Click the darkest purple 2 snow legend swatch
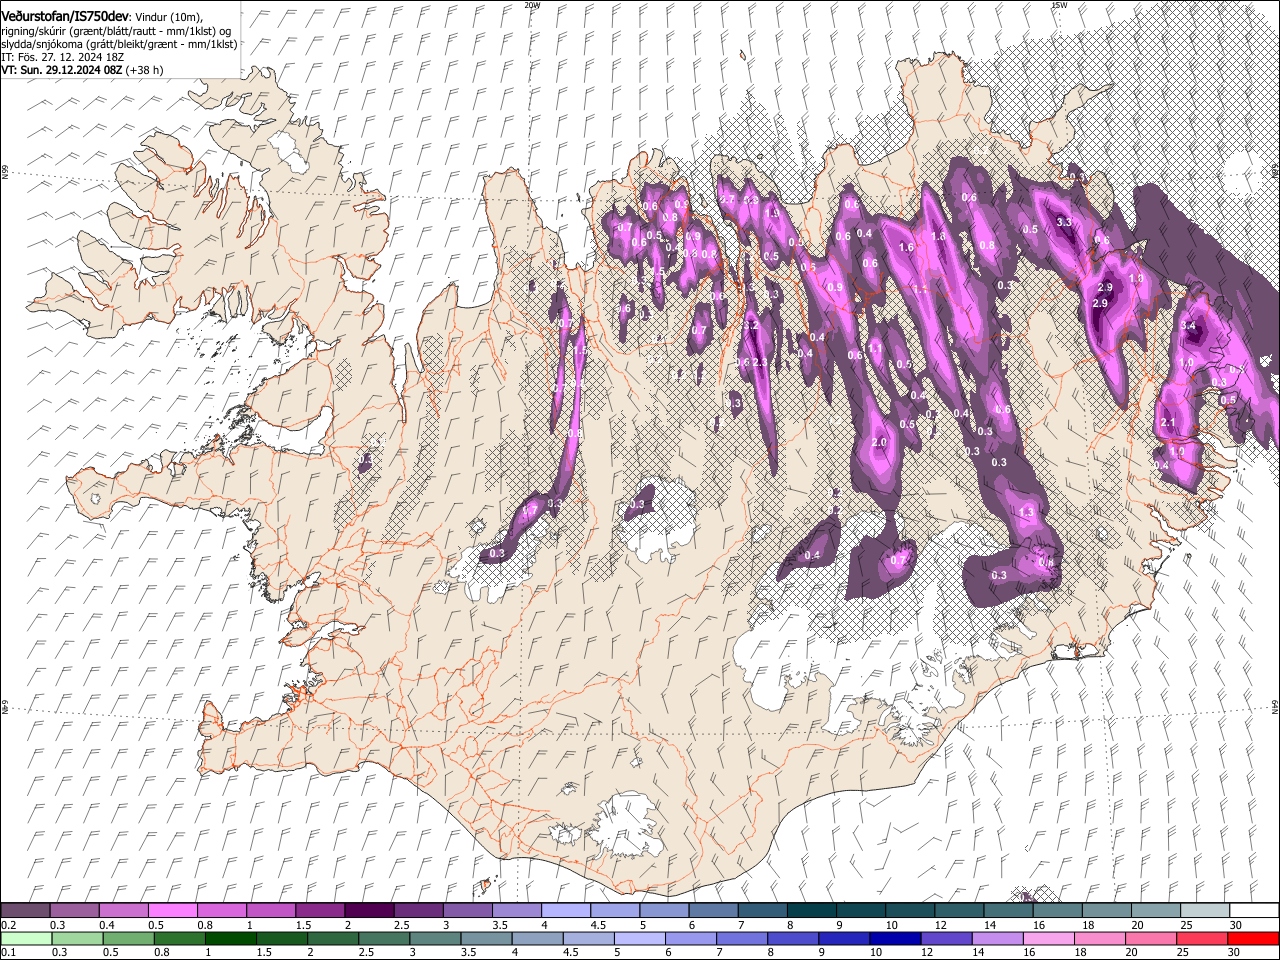The height and width of the screenshot is (960, 1280). pyautogui.click(x=370, y=911)
